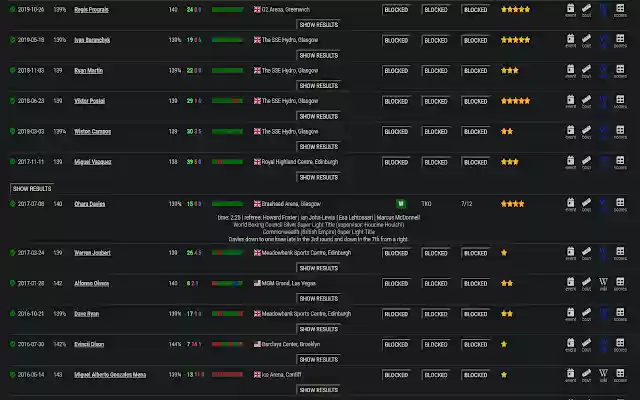Expand SHOW RESULTS under Miguel Vazquez fight
Screen dimensions: 640x400
click(x=318, y=177)
